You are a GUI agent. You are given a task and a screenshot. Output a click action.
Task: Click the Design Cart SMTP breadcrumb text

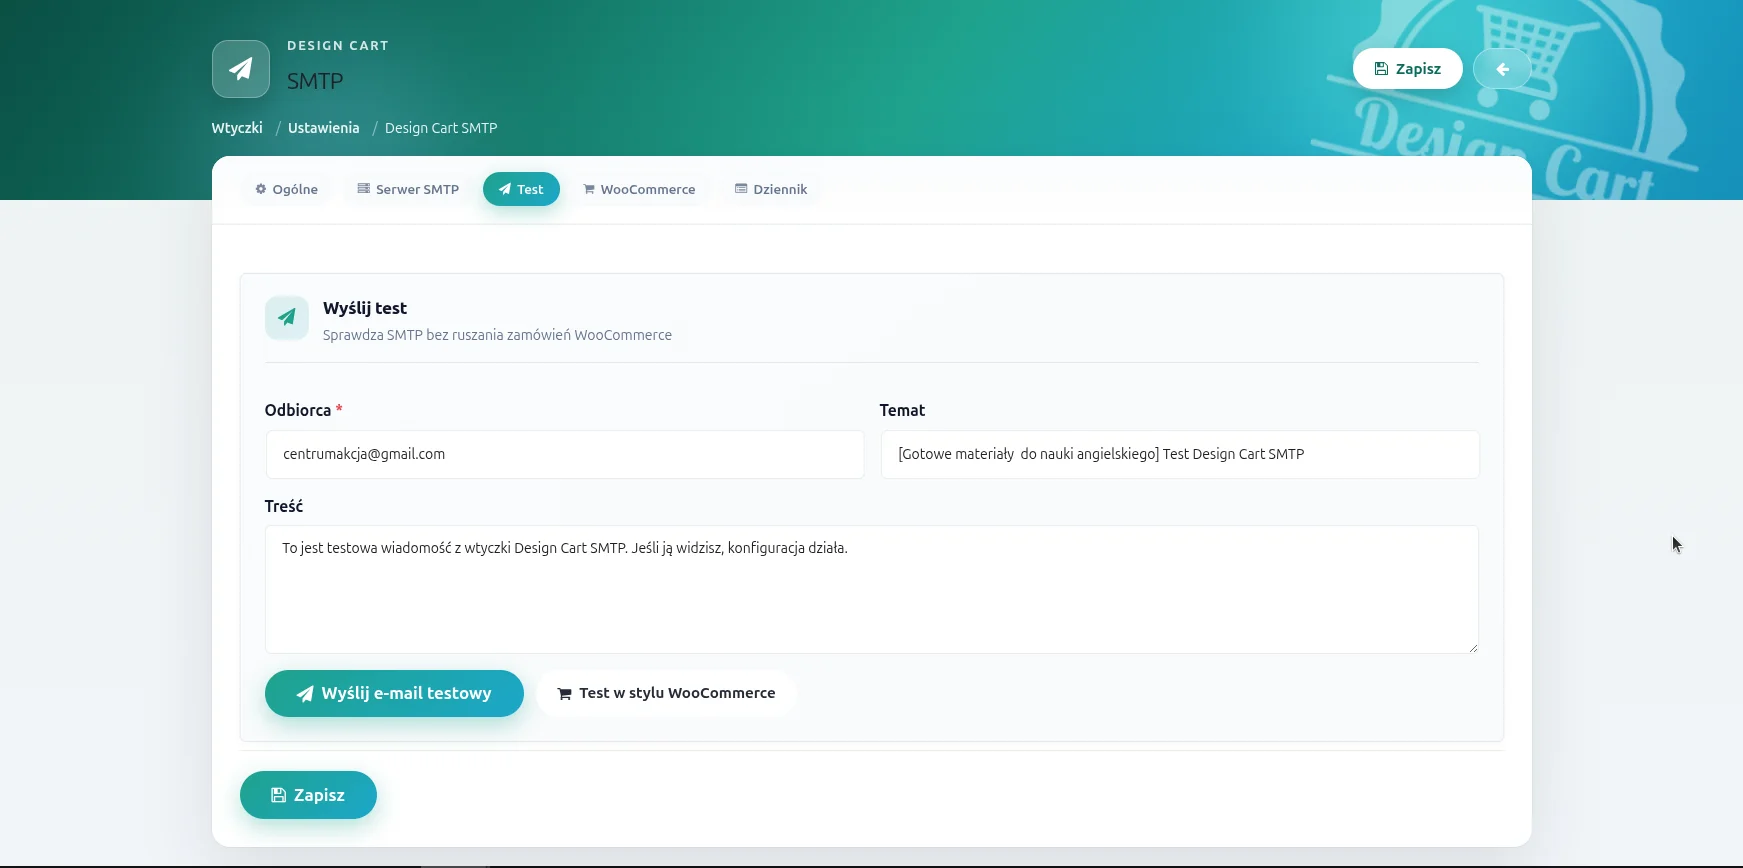[441, 128]
